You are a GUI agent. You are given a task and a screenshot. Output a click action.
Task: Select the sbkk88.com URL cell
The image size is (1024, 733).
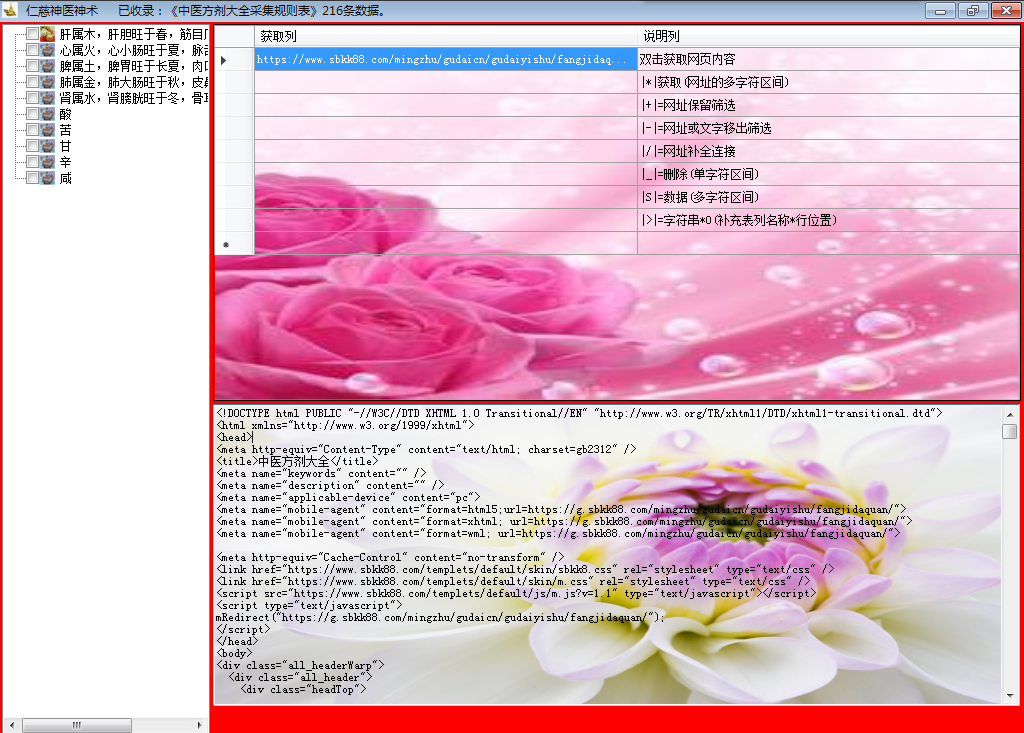click(x=445, y=59)
